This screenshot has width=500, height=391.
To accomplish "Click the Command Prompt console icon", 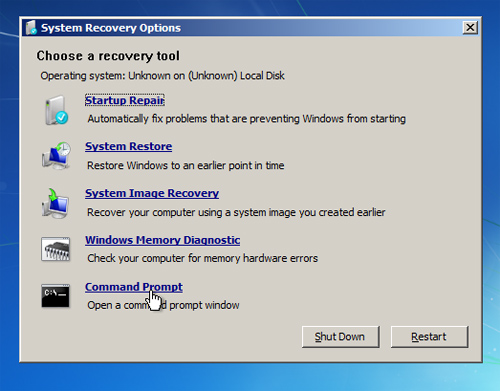I will (x=55, y=296).
